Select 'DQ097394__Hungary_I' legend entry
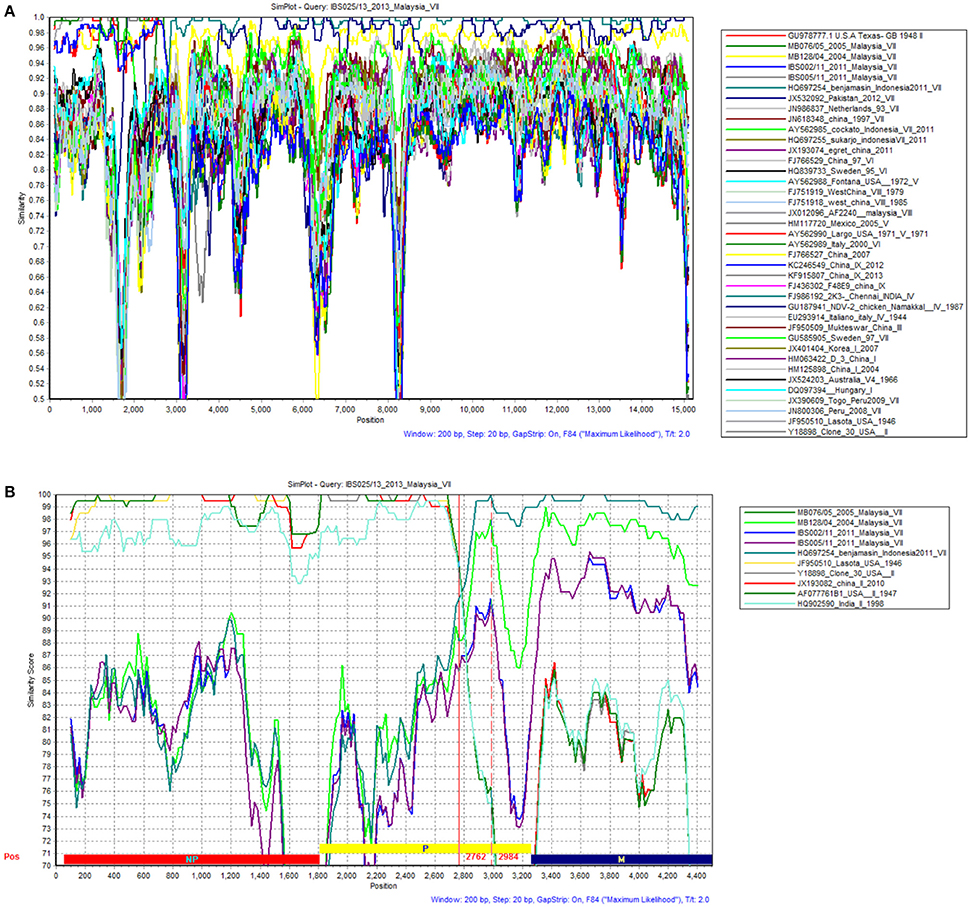 (830, 391)
